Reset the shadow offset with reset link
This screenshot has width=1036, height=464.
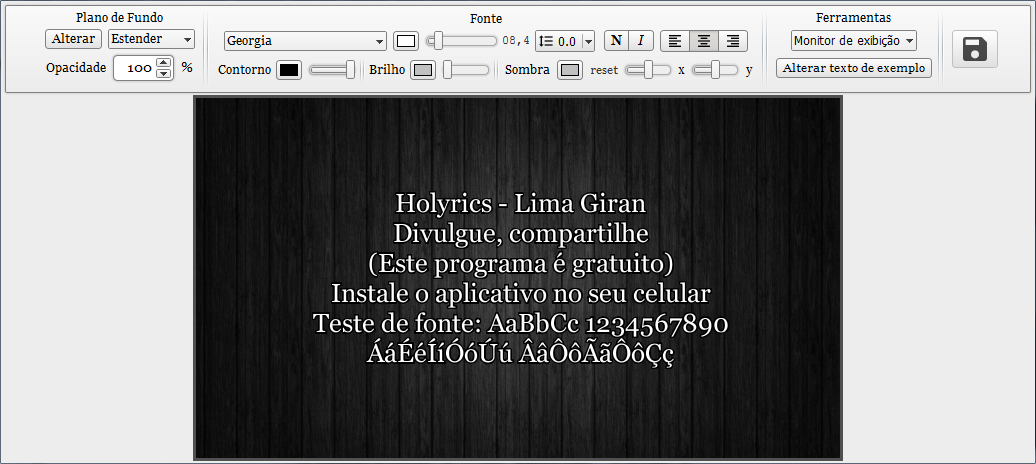pyautogui.click(x=604, y=70)
